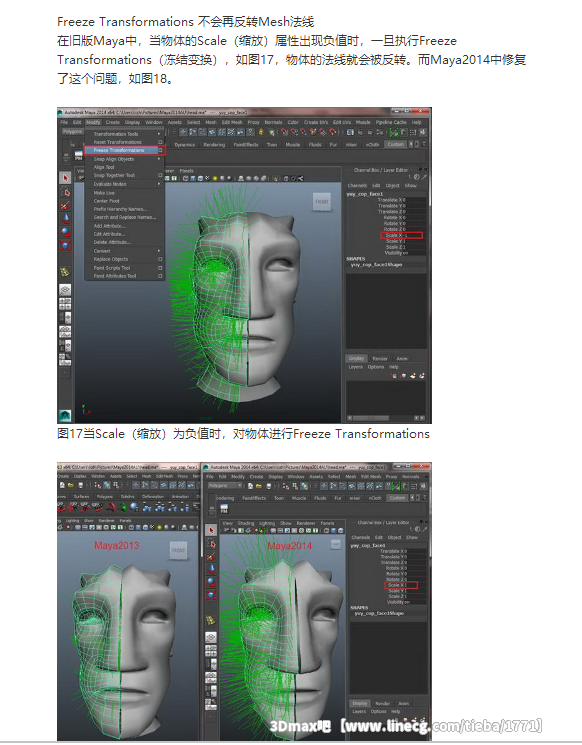Image resolution: width=582 pixels, height=745 pixels.
Task: Open Polygons menu-set dropdown in first Maya screenshot
Action: (73, 132)
